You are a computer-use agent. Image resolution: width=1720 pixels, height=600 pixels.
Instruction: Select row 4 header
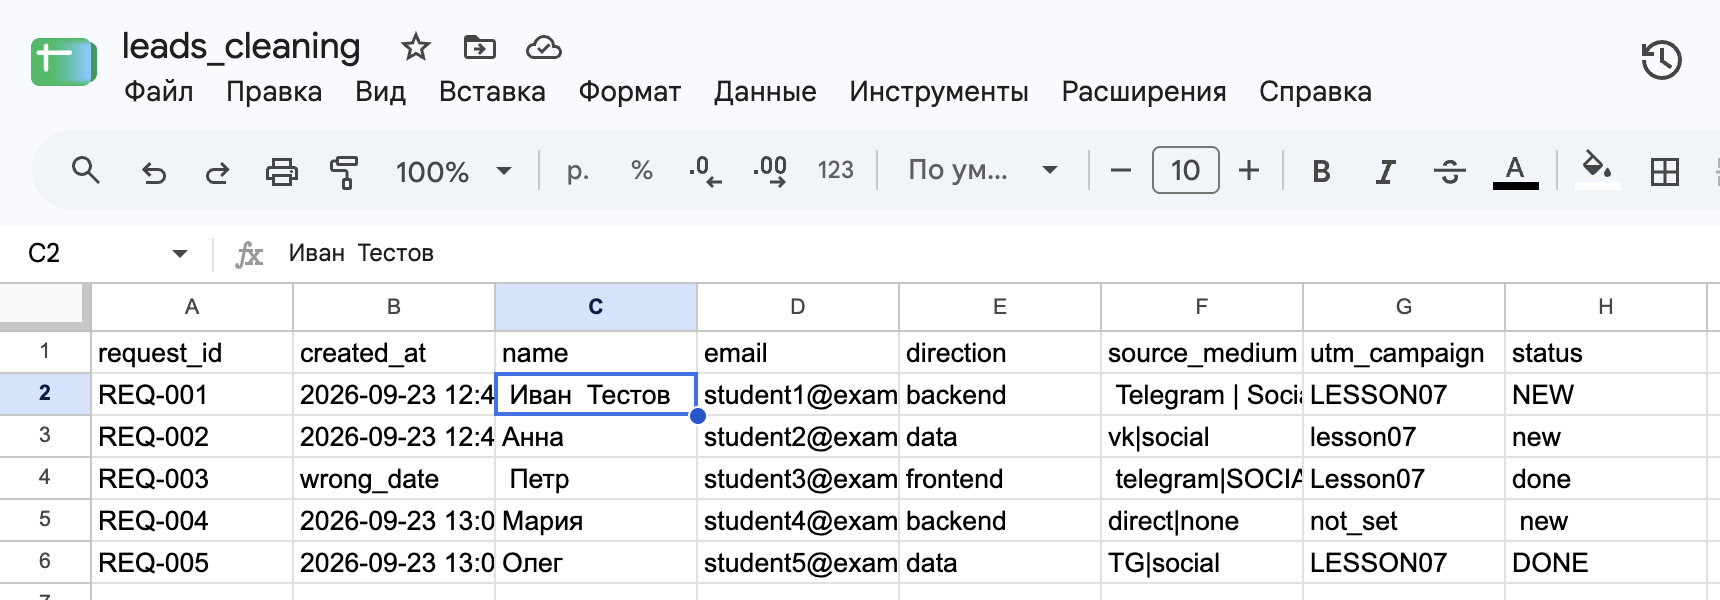44,478
